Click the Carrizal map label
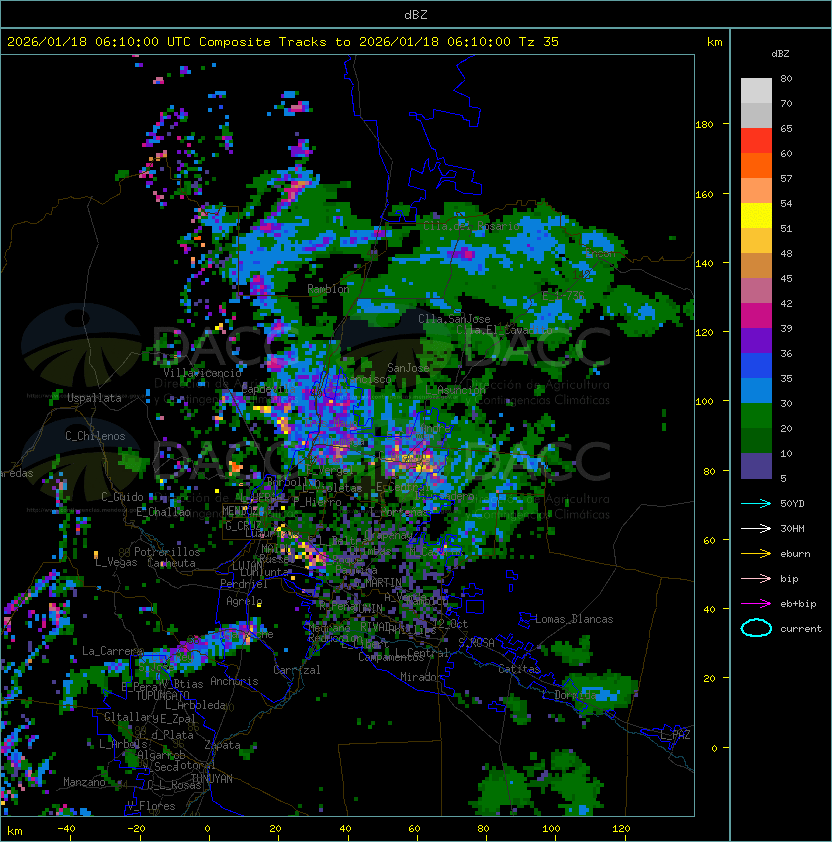The height and width of the screenshot is (842, 832). pyautogui.click(x=296, y=670)
